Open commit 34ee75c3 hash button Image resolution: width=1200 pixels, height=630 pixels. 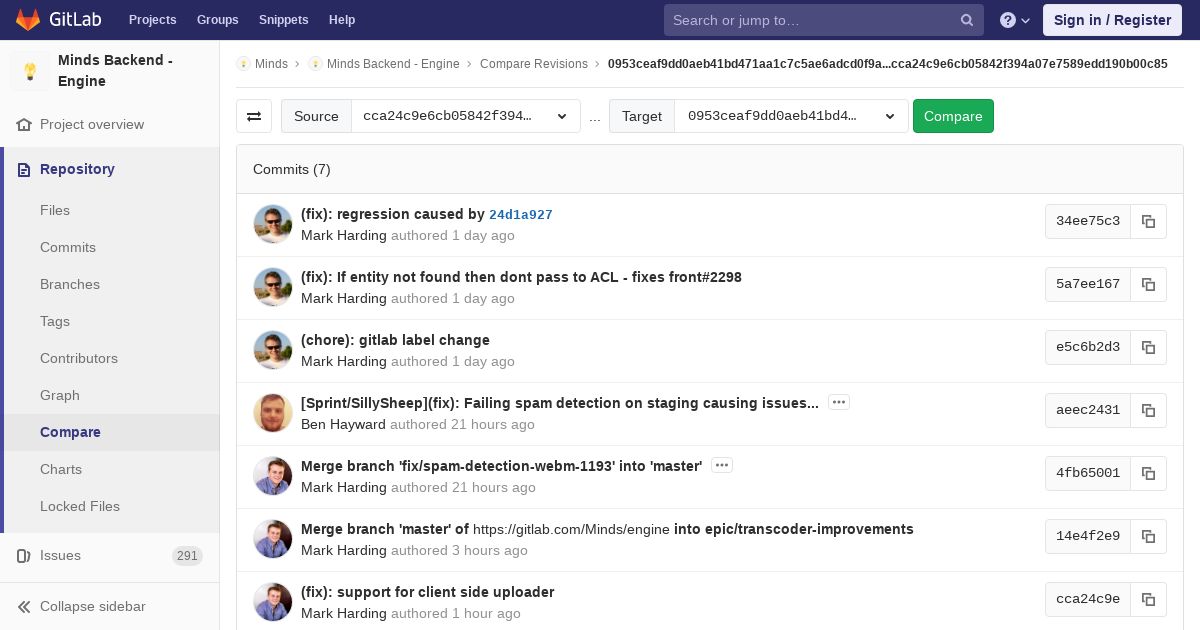click(x=1088, y=221)
